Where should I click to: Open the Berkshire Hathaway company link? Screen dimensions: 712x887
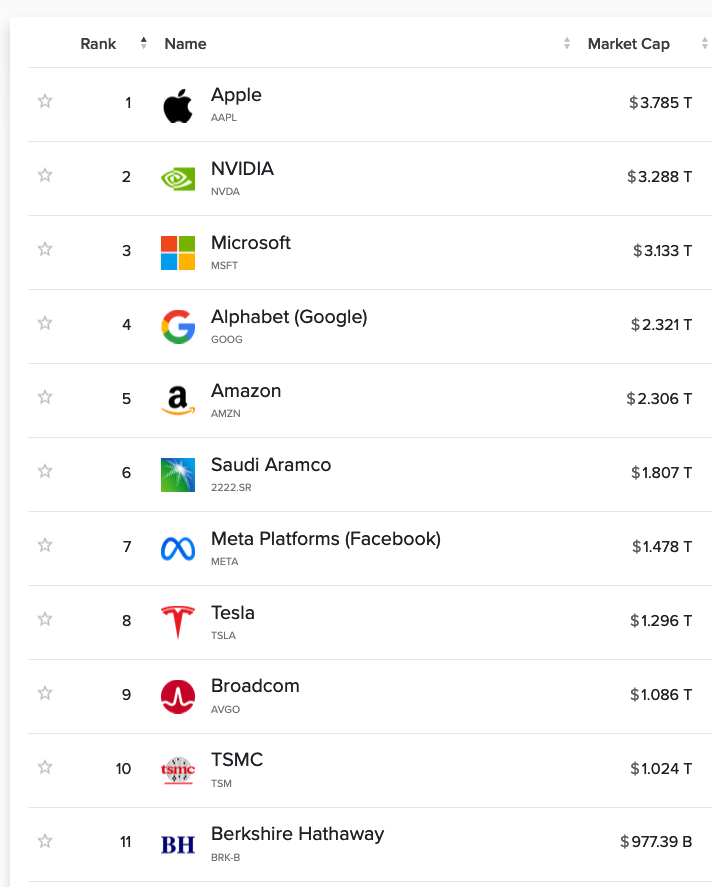pos(297,834)
